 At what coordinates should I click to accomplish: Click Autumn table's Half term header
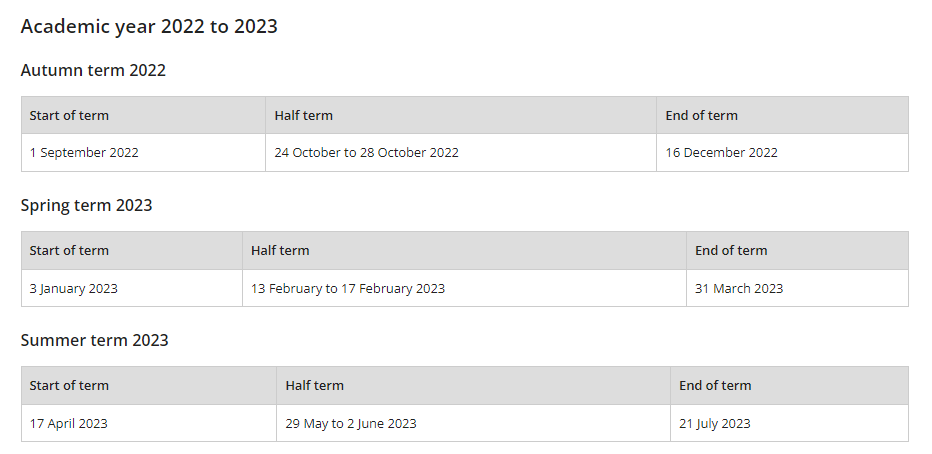point(461,115)
